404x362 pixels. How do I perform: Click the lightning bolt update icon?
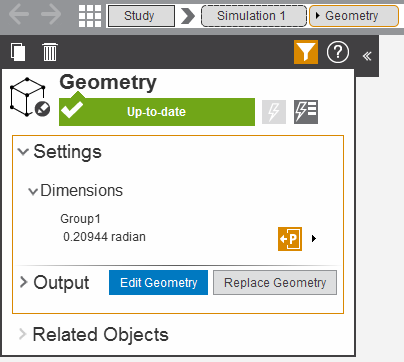tap(274, 112)
